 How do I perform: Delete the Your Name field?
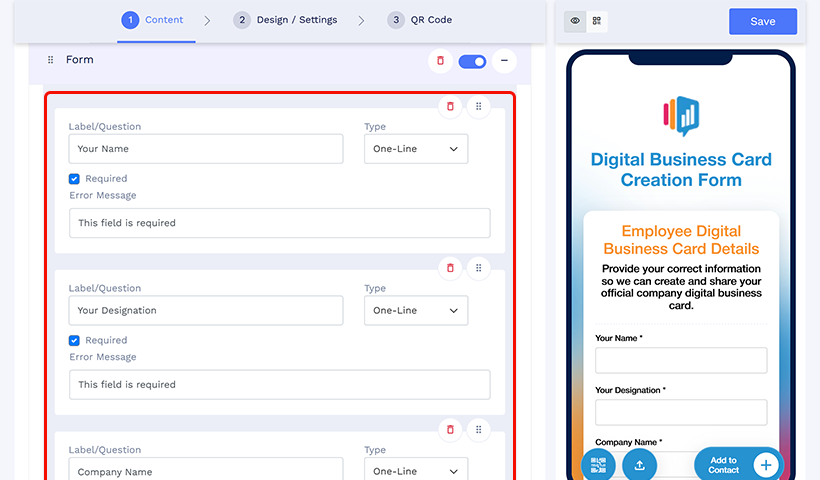450,106
